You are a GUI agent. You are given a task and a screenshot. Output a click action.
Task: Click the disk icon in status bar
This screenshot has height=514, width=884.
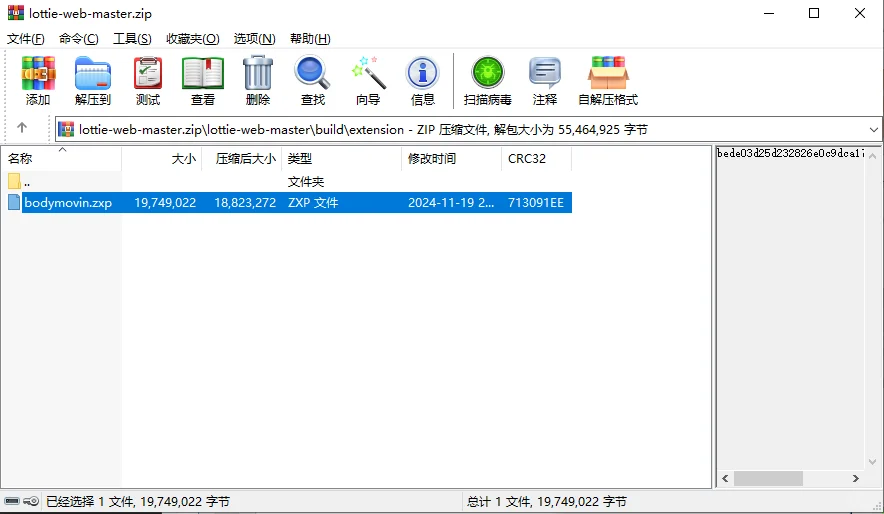pos(12,501)
